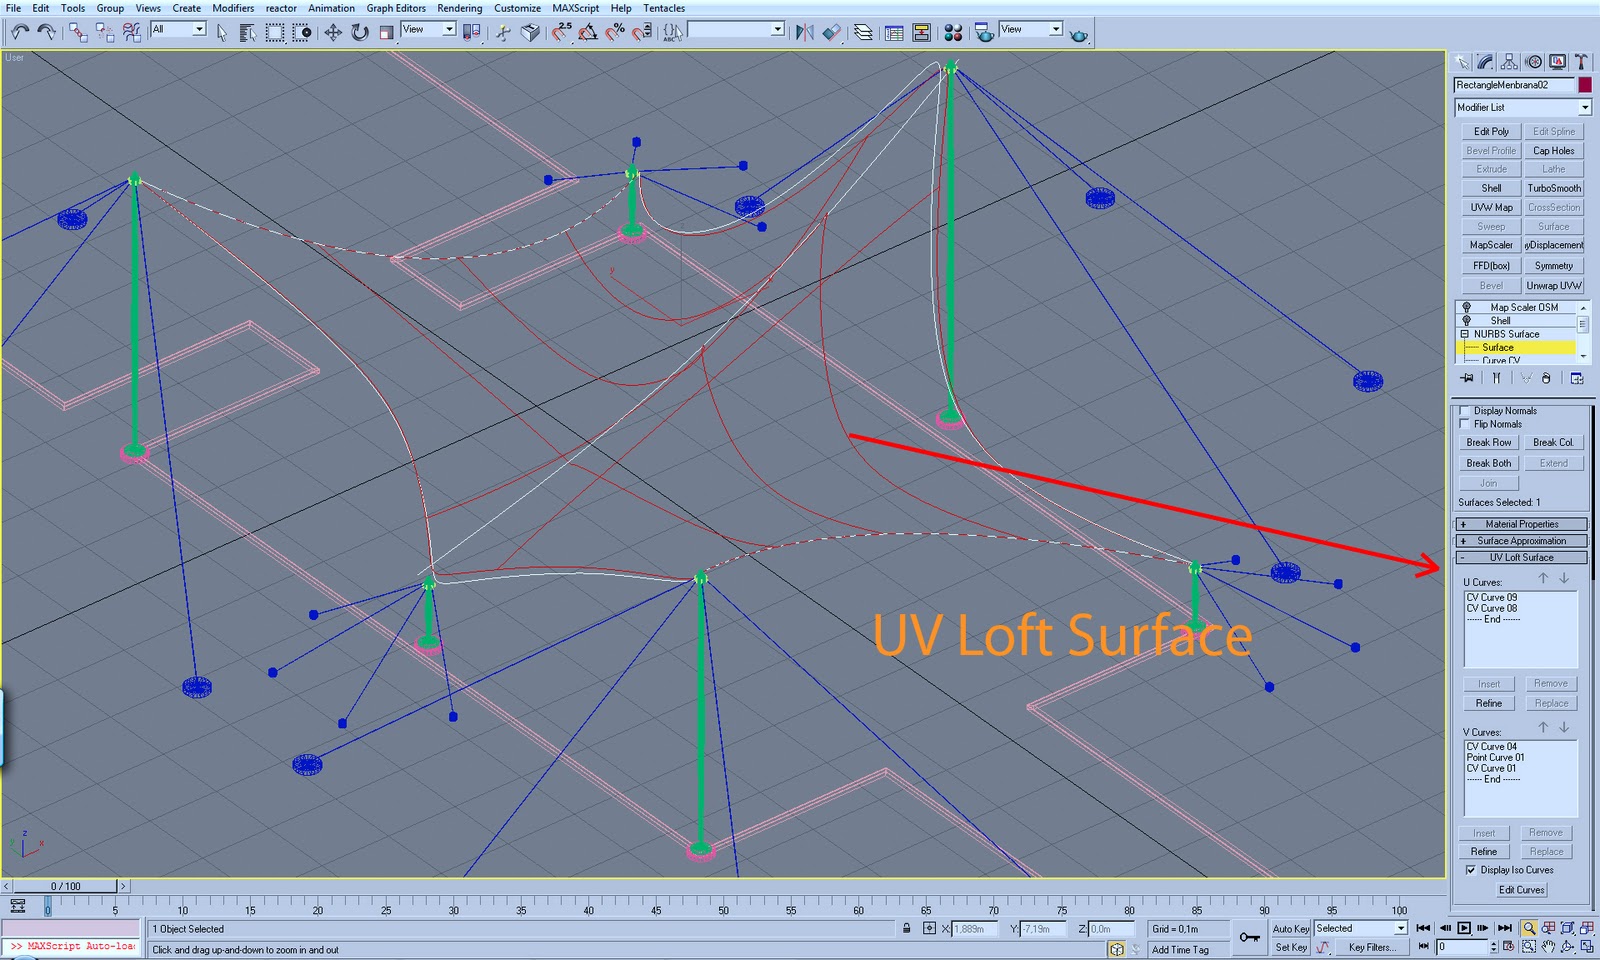Click the TurboSmooth modifier button
This screenshot has height=960, width=1600.
coord(1554,188)
